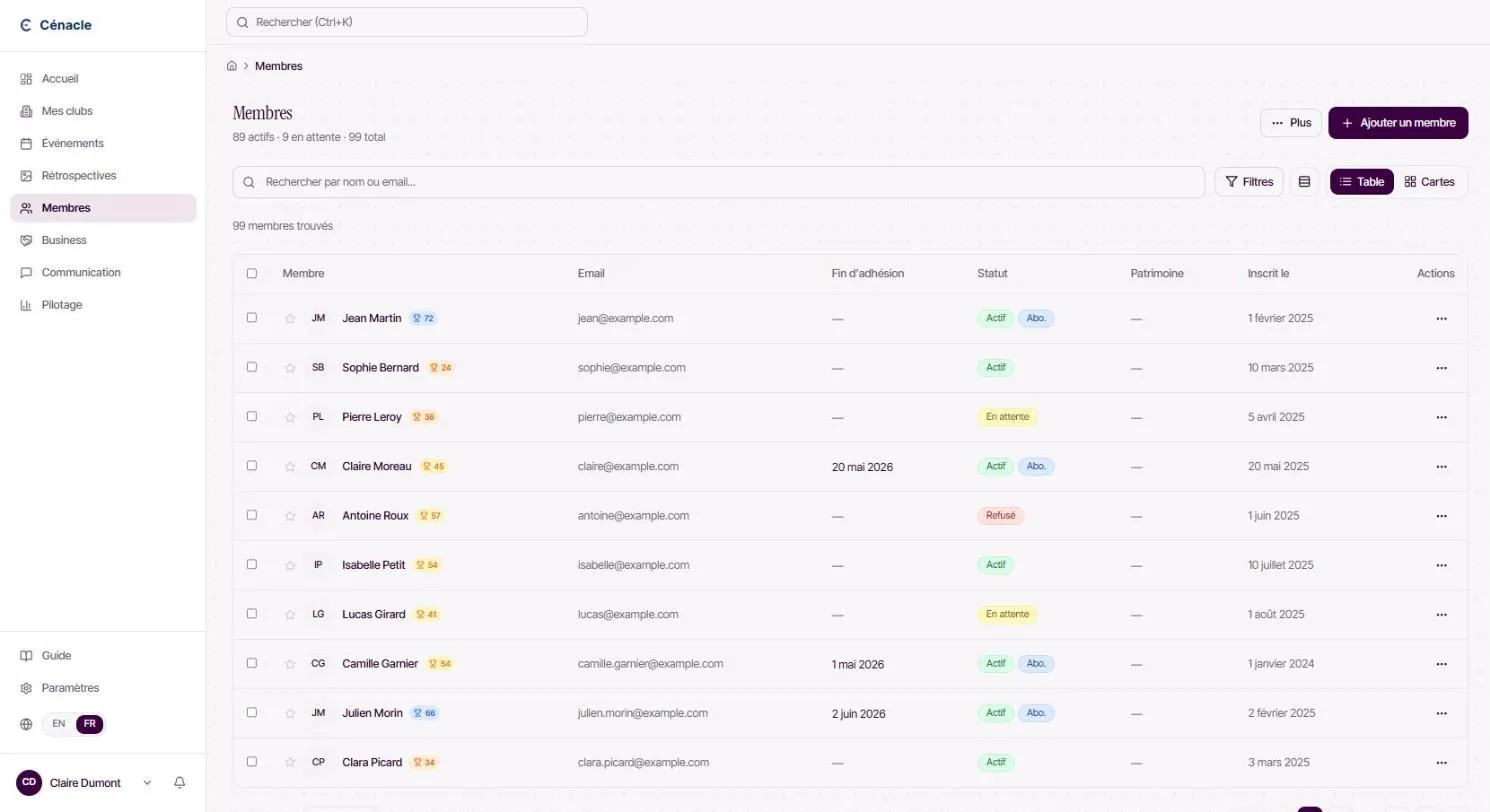Open actions menu for Isabelle Petit

(1441, 565)
